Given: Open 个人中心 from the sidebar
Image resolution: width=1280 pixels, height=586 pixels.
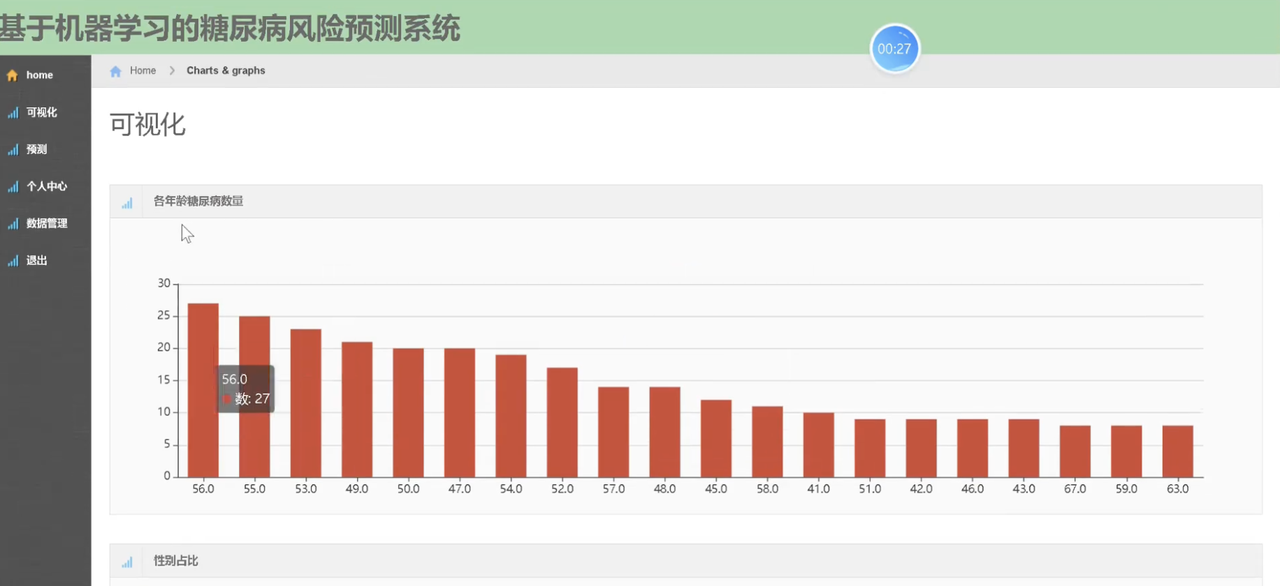Looking at the screenshot, I should (x=45, y=187).
